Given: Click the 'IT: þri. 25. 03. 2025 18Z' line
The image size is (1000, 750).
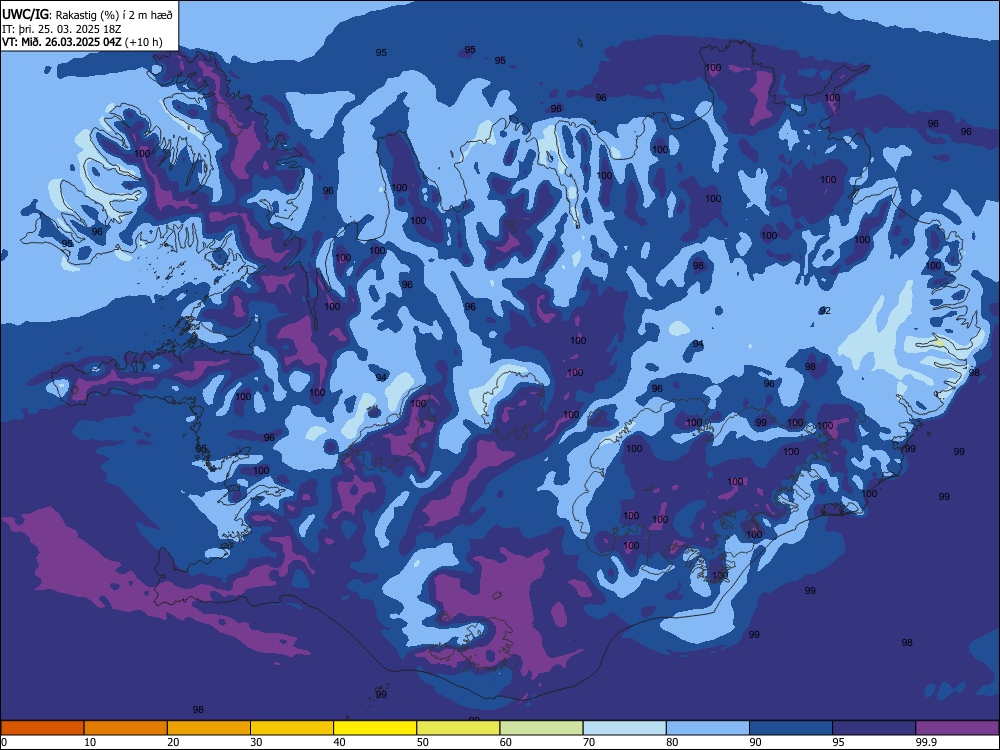Looking at the screenshot, I should pyautogui.click(x=62, y=29).
